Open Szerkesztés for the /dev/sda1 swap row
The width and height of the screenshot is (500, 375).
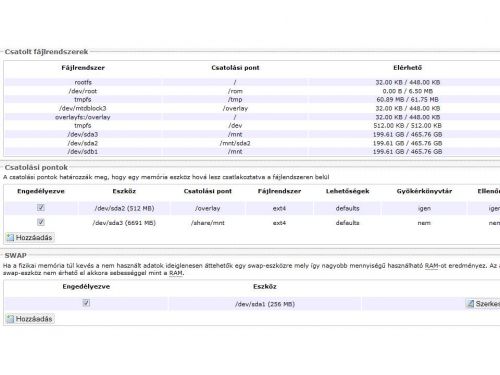pos(483,304)
